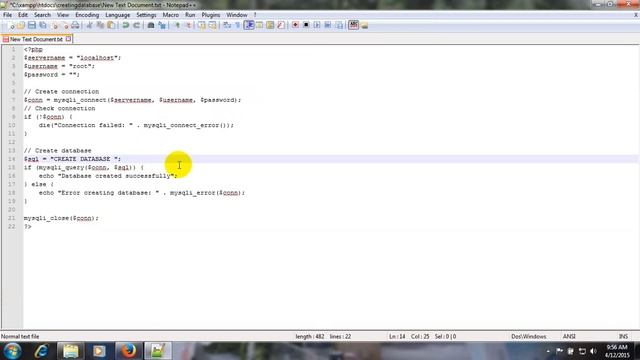Click the Dos\Windows status bar entry

coord(529,336)
